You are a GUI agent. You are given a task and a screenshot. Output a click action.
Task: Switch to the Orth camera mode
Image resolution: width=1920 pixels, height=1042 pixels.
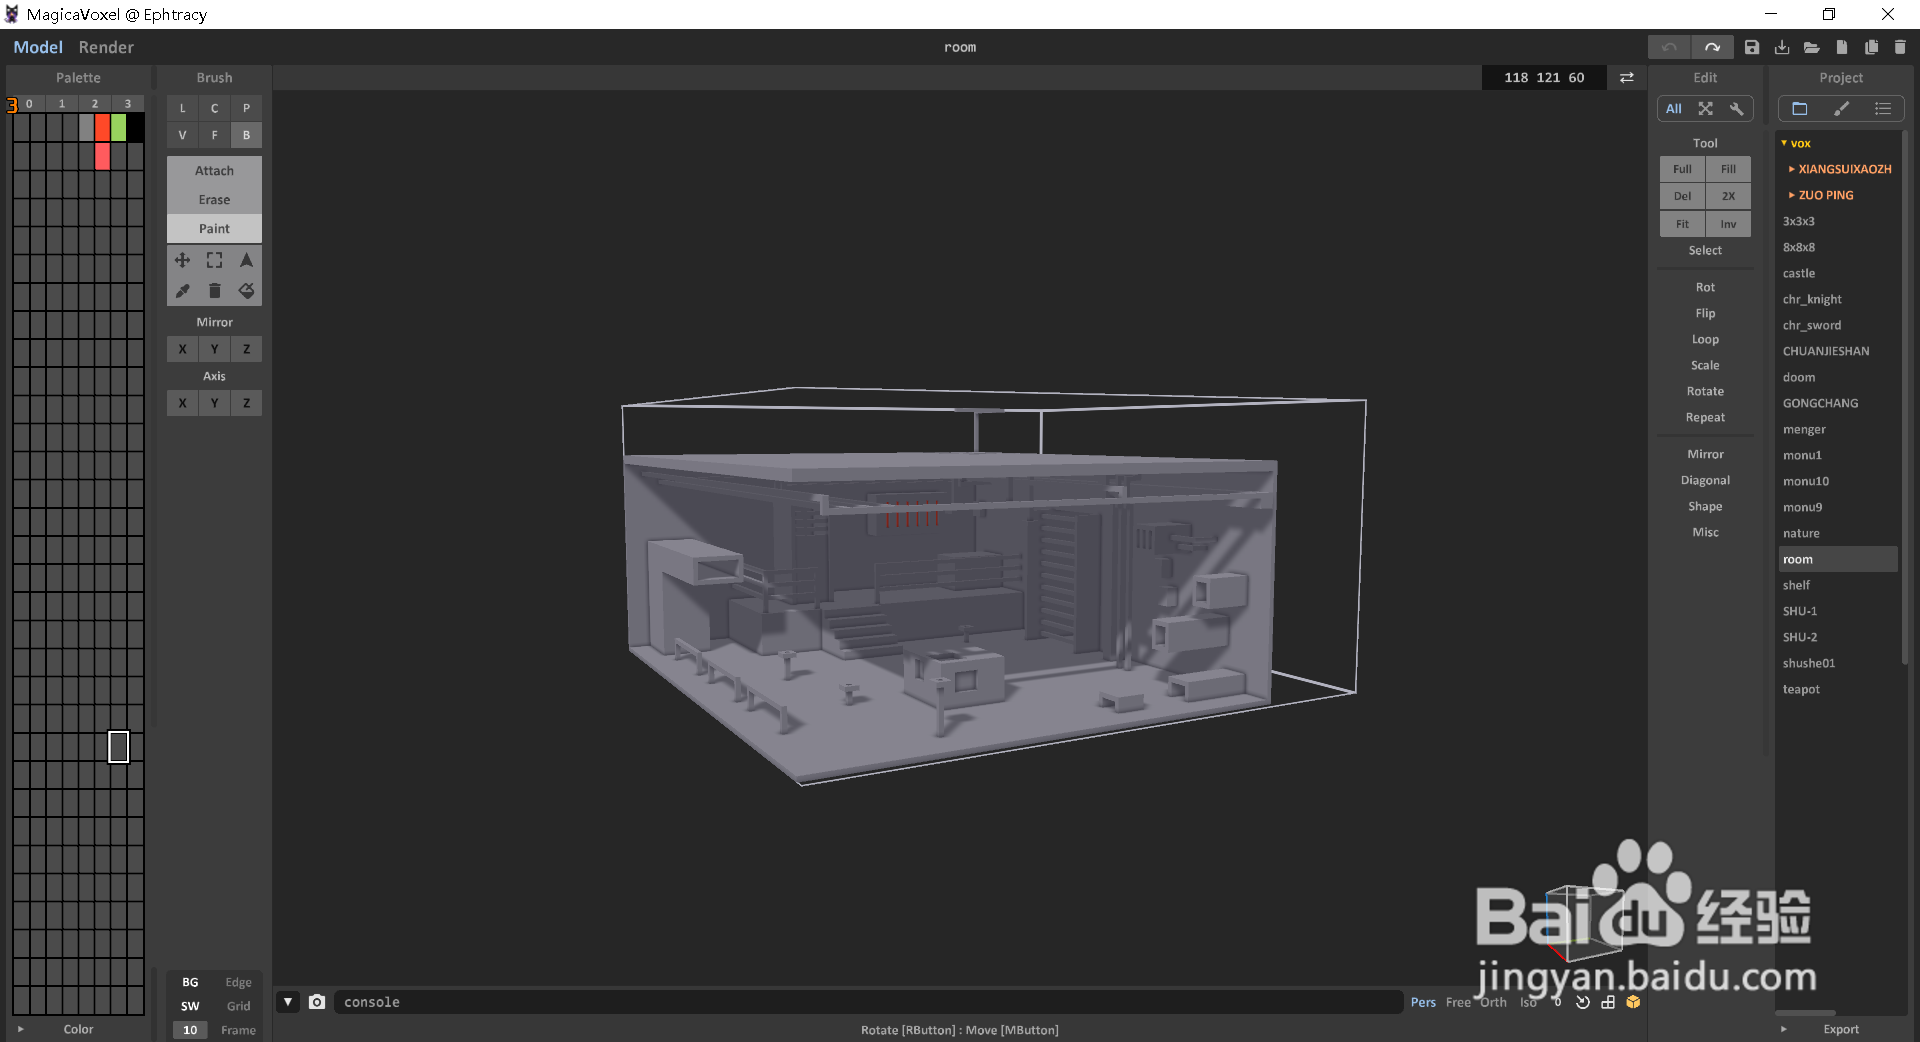coord(1493,1002)
